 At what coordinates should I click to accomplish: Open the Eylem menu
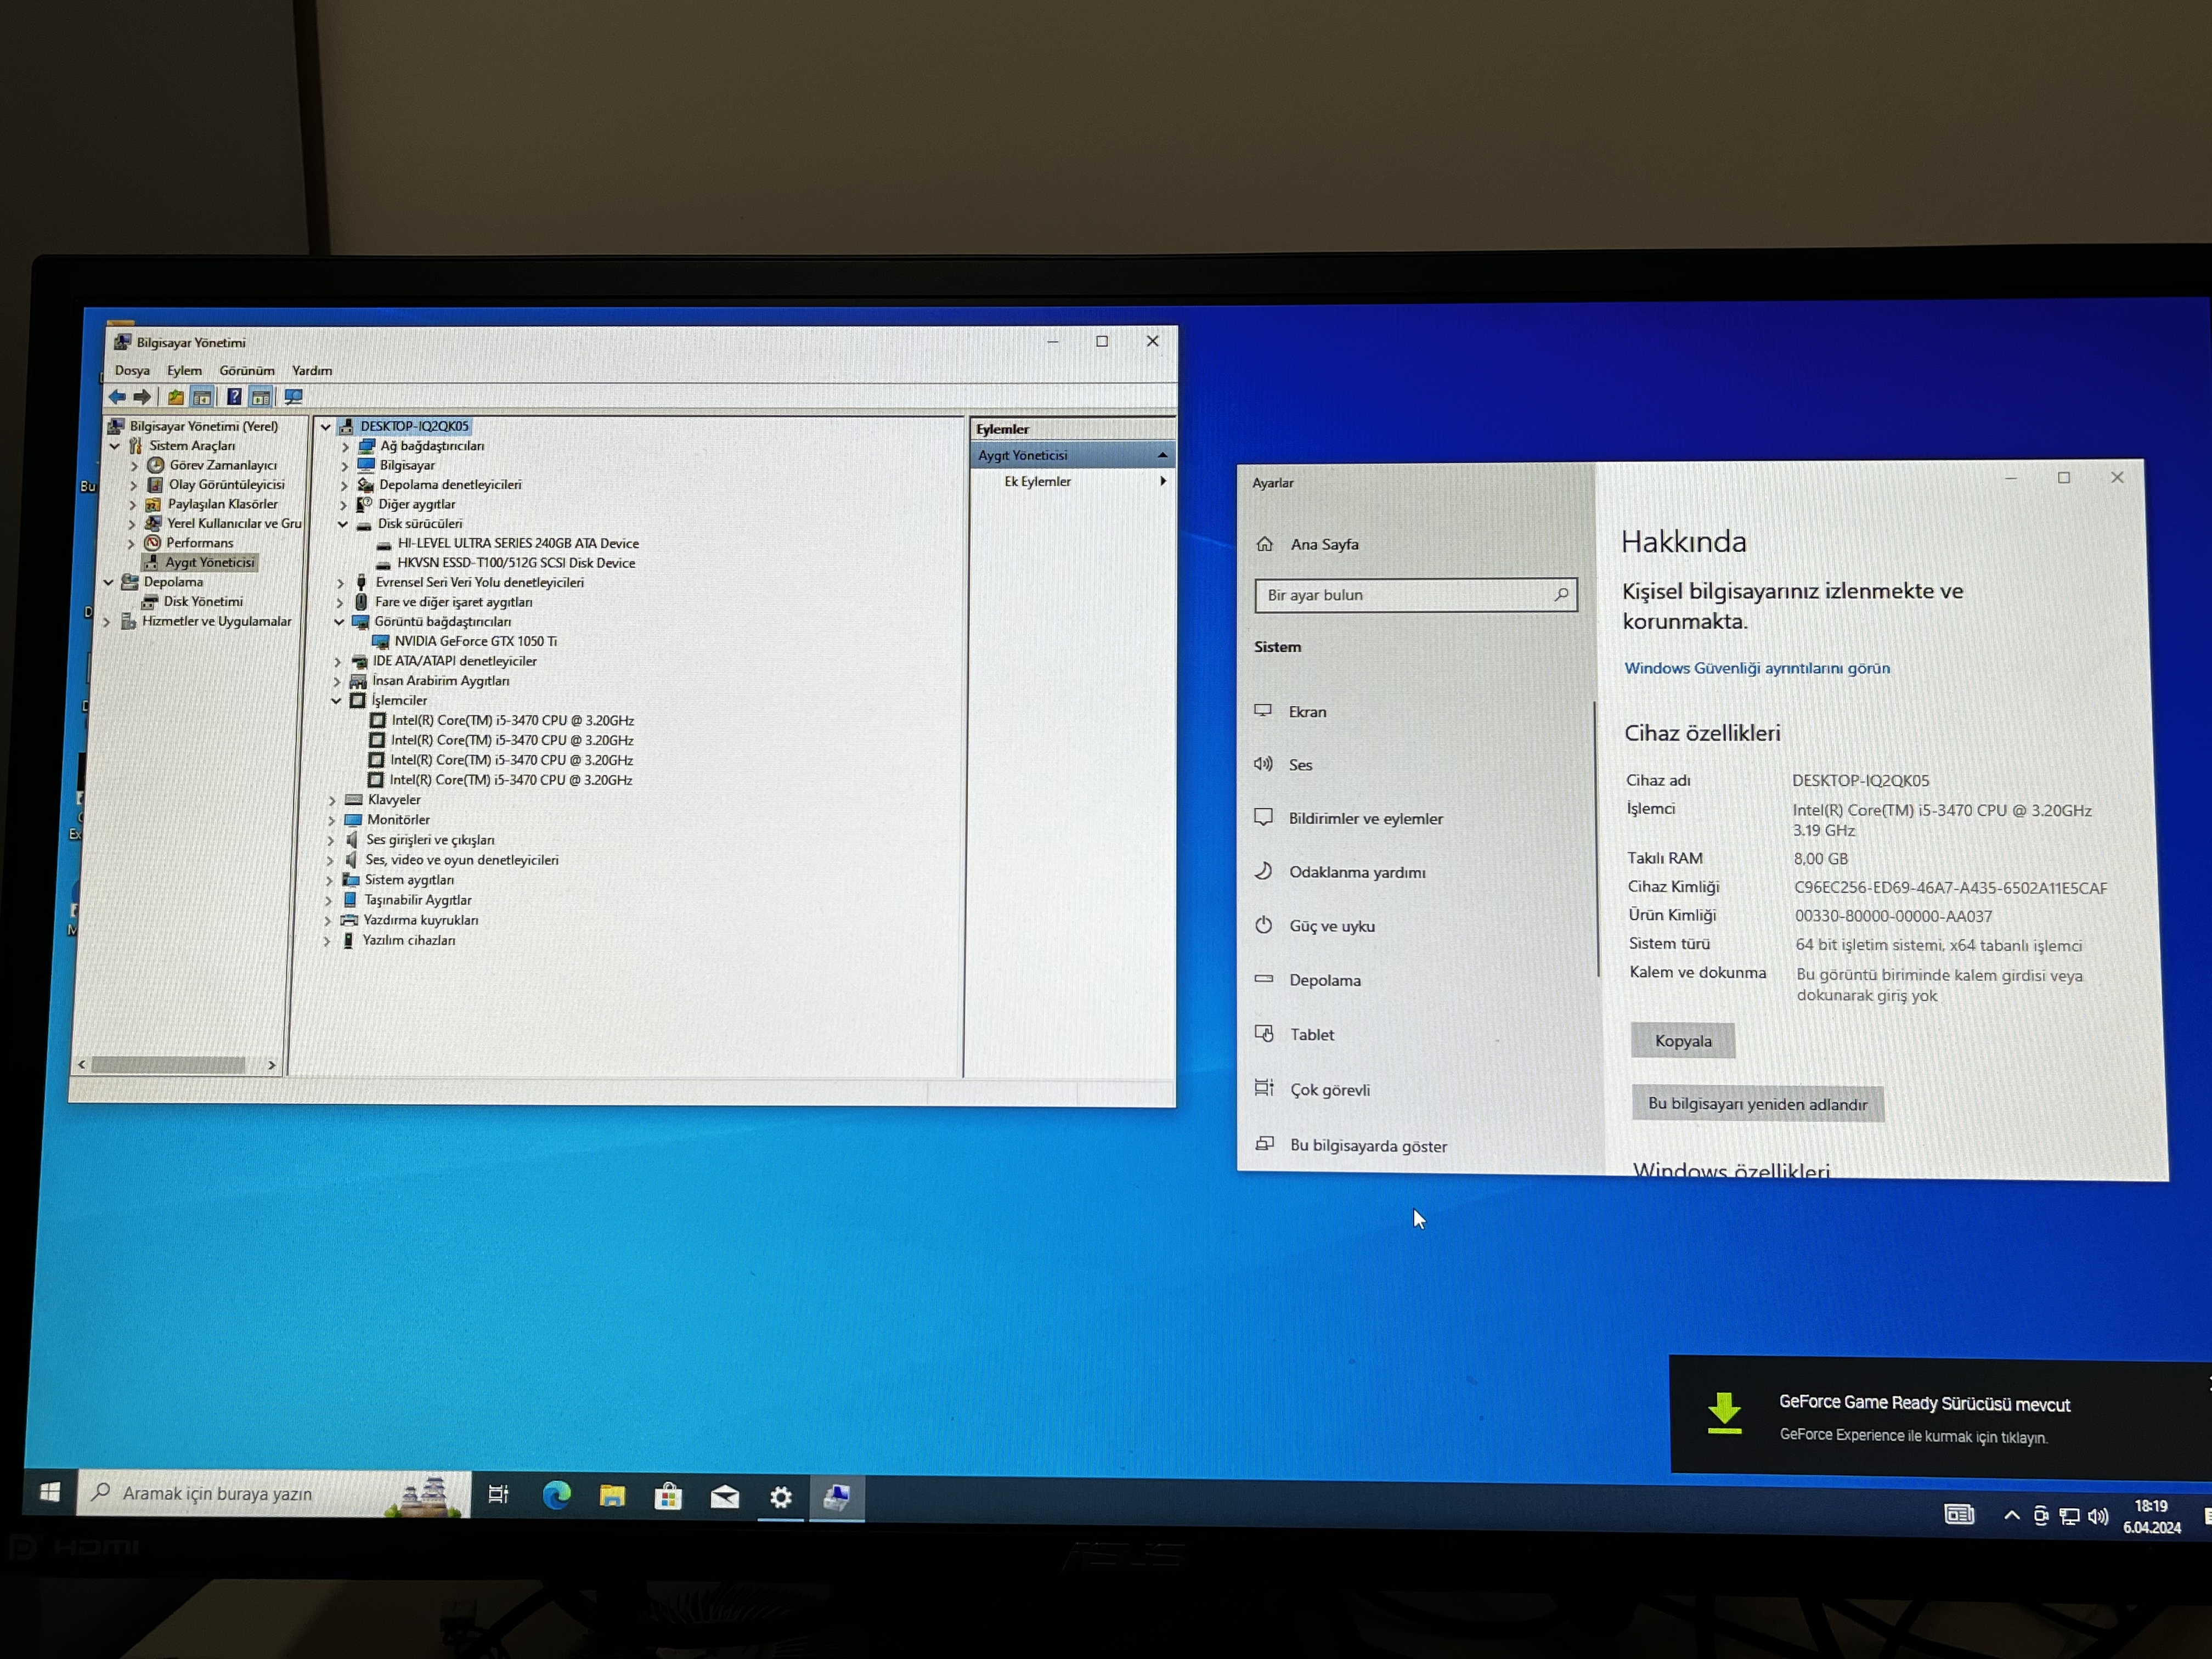tap(184, 370)
